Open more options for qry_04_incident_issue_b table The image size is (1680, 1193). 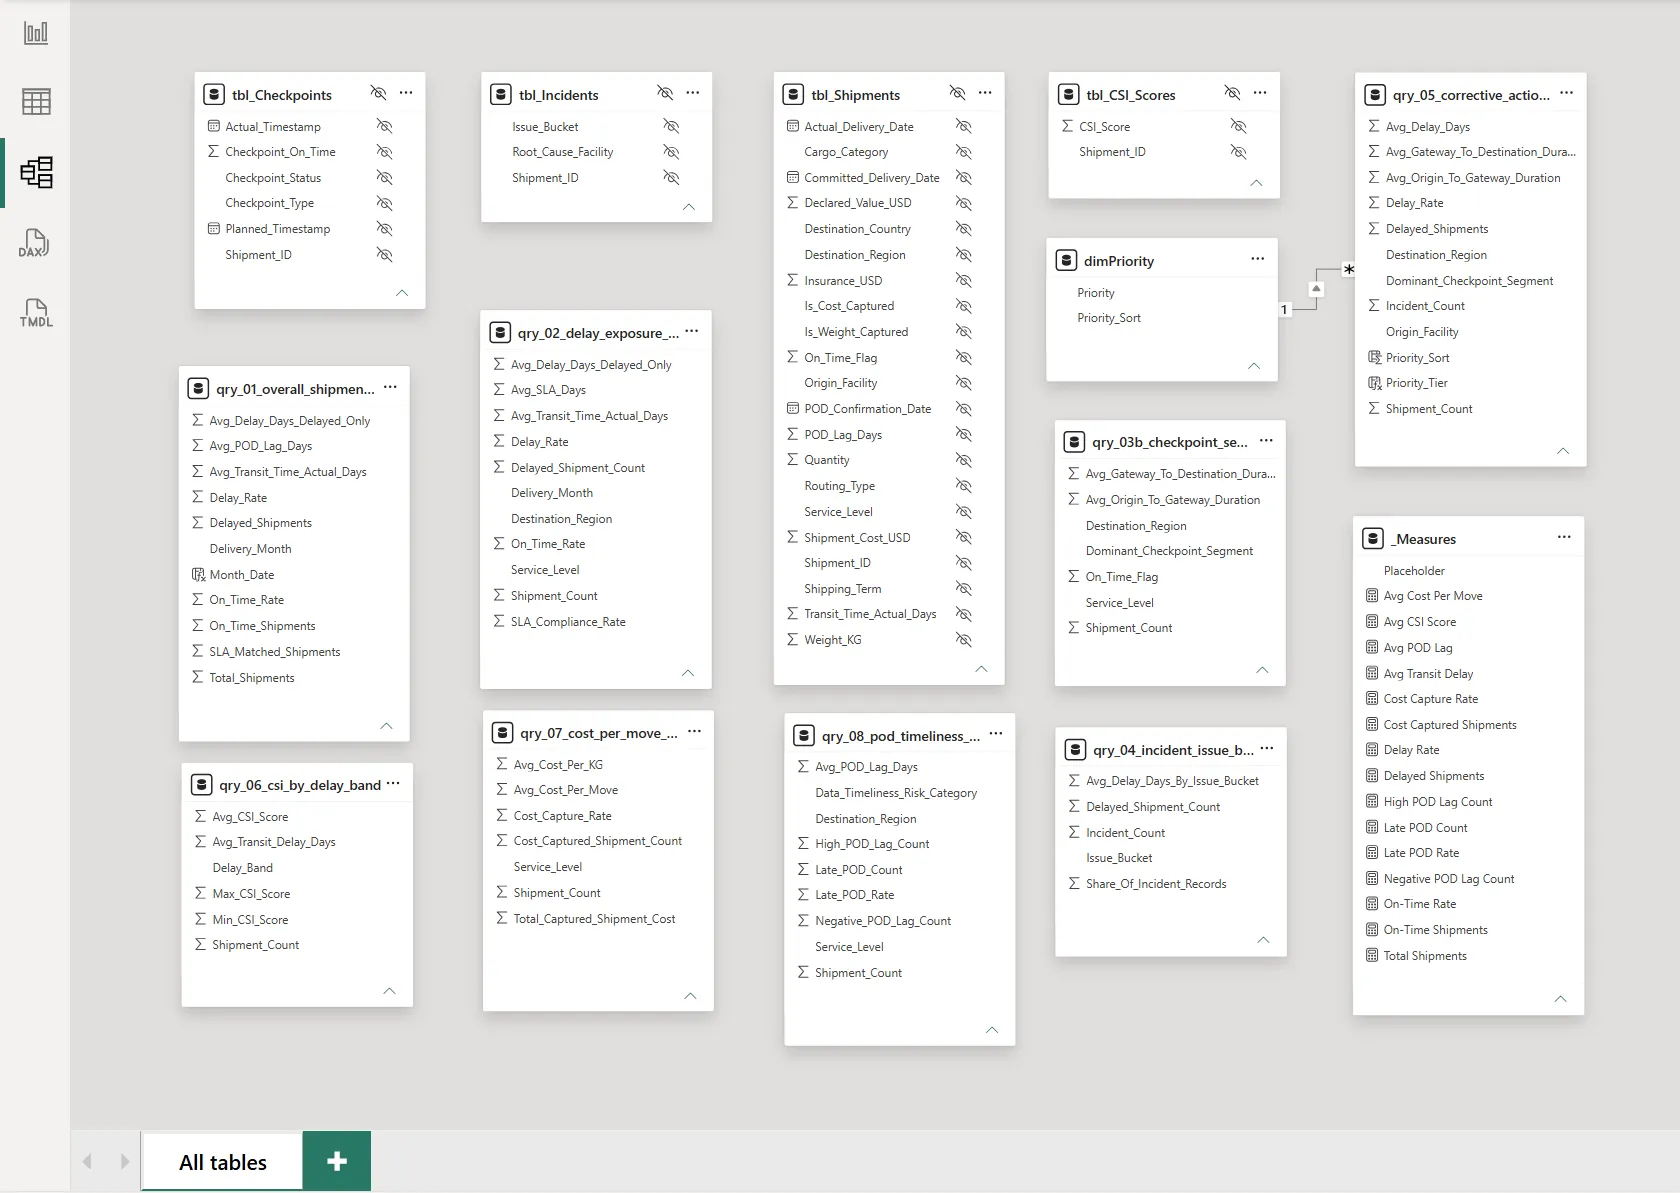(x=1267, y=749)
